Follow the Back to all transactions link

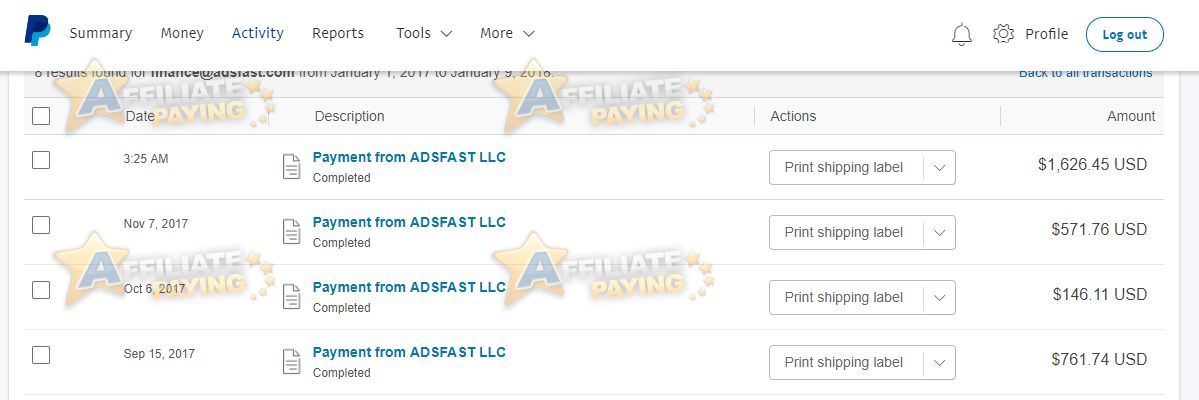click(x=1086, y=73)
